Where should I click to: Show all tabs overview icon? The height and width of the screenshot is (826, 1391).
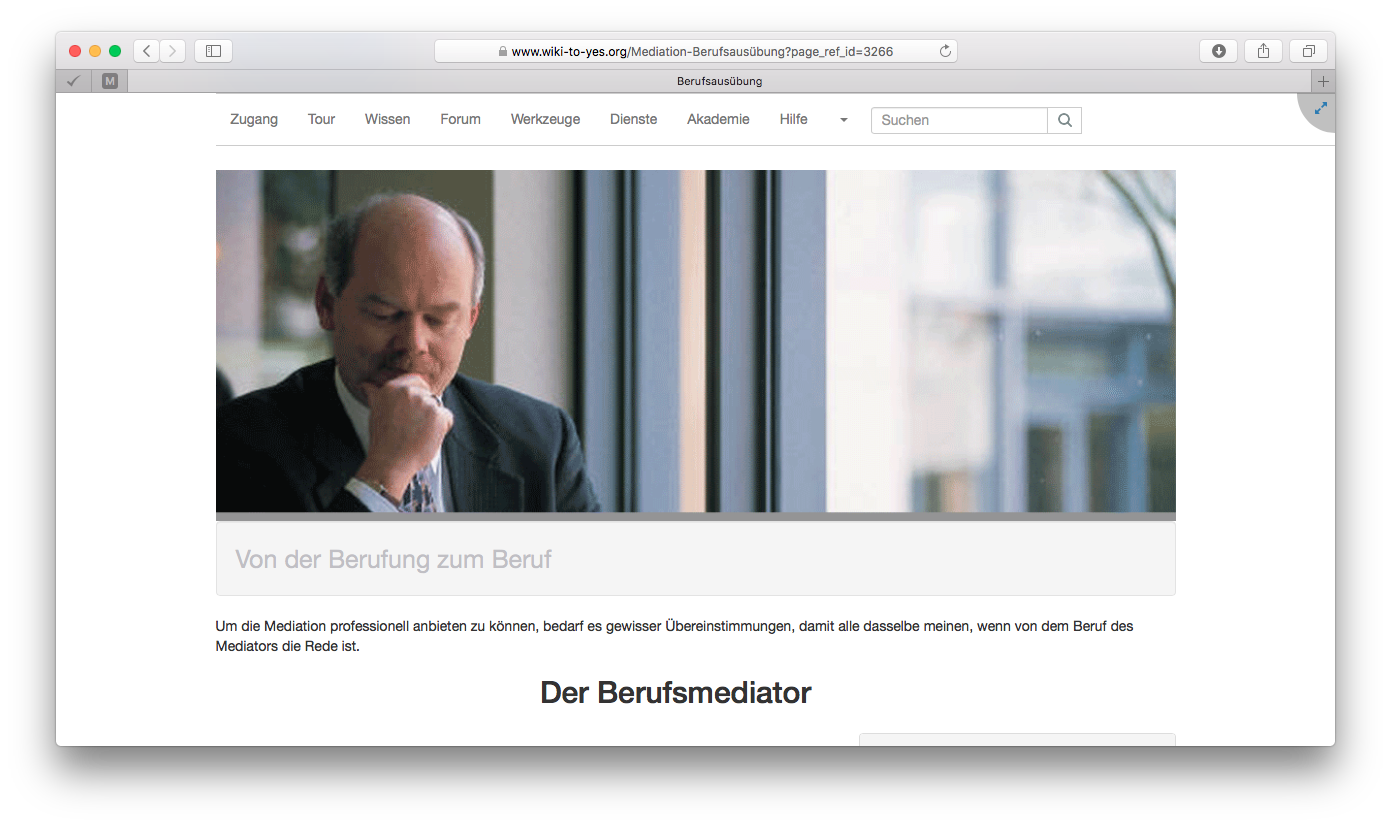pyautogui.click(x=1308, y=51)
